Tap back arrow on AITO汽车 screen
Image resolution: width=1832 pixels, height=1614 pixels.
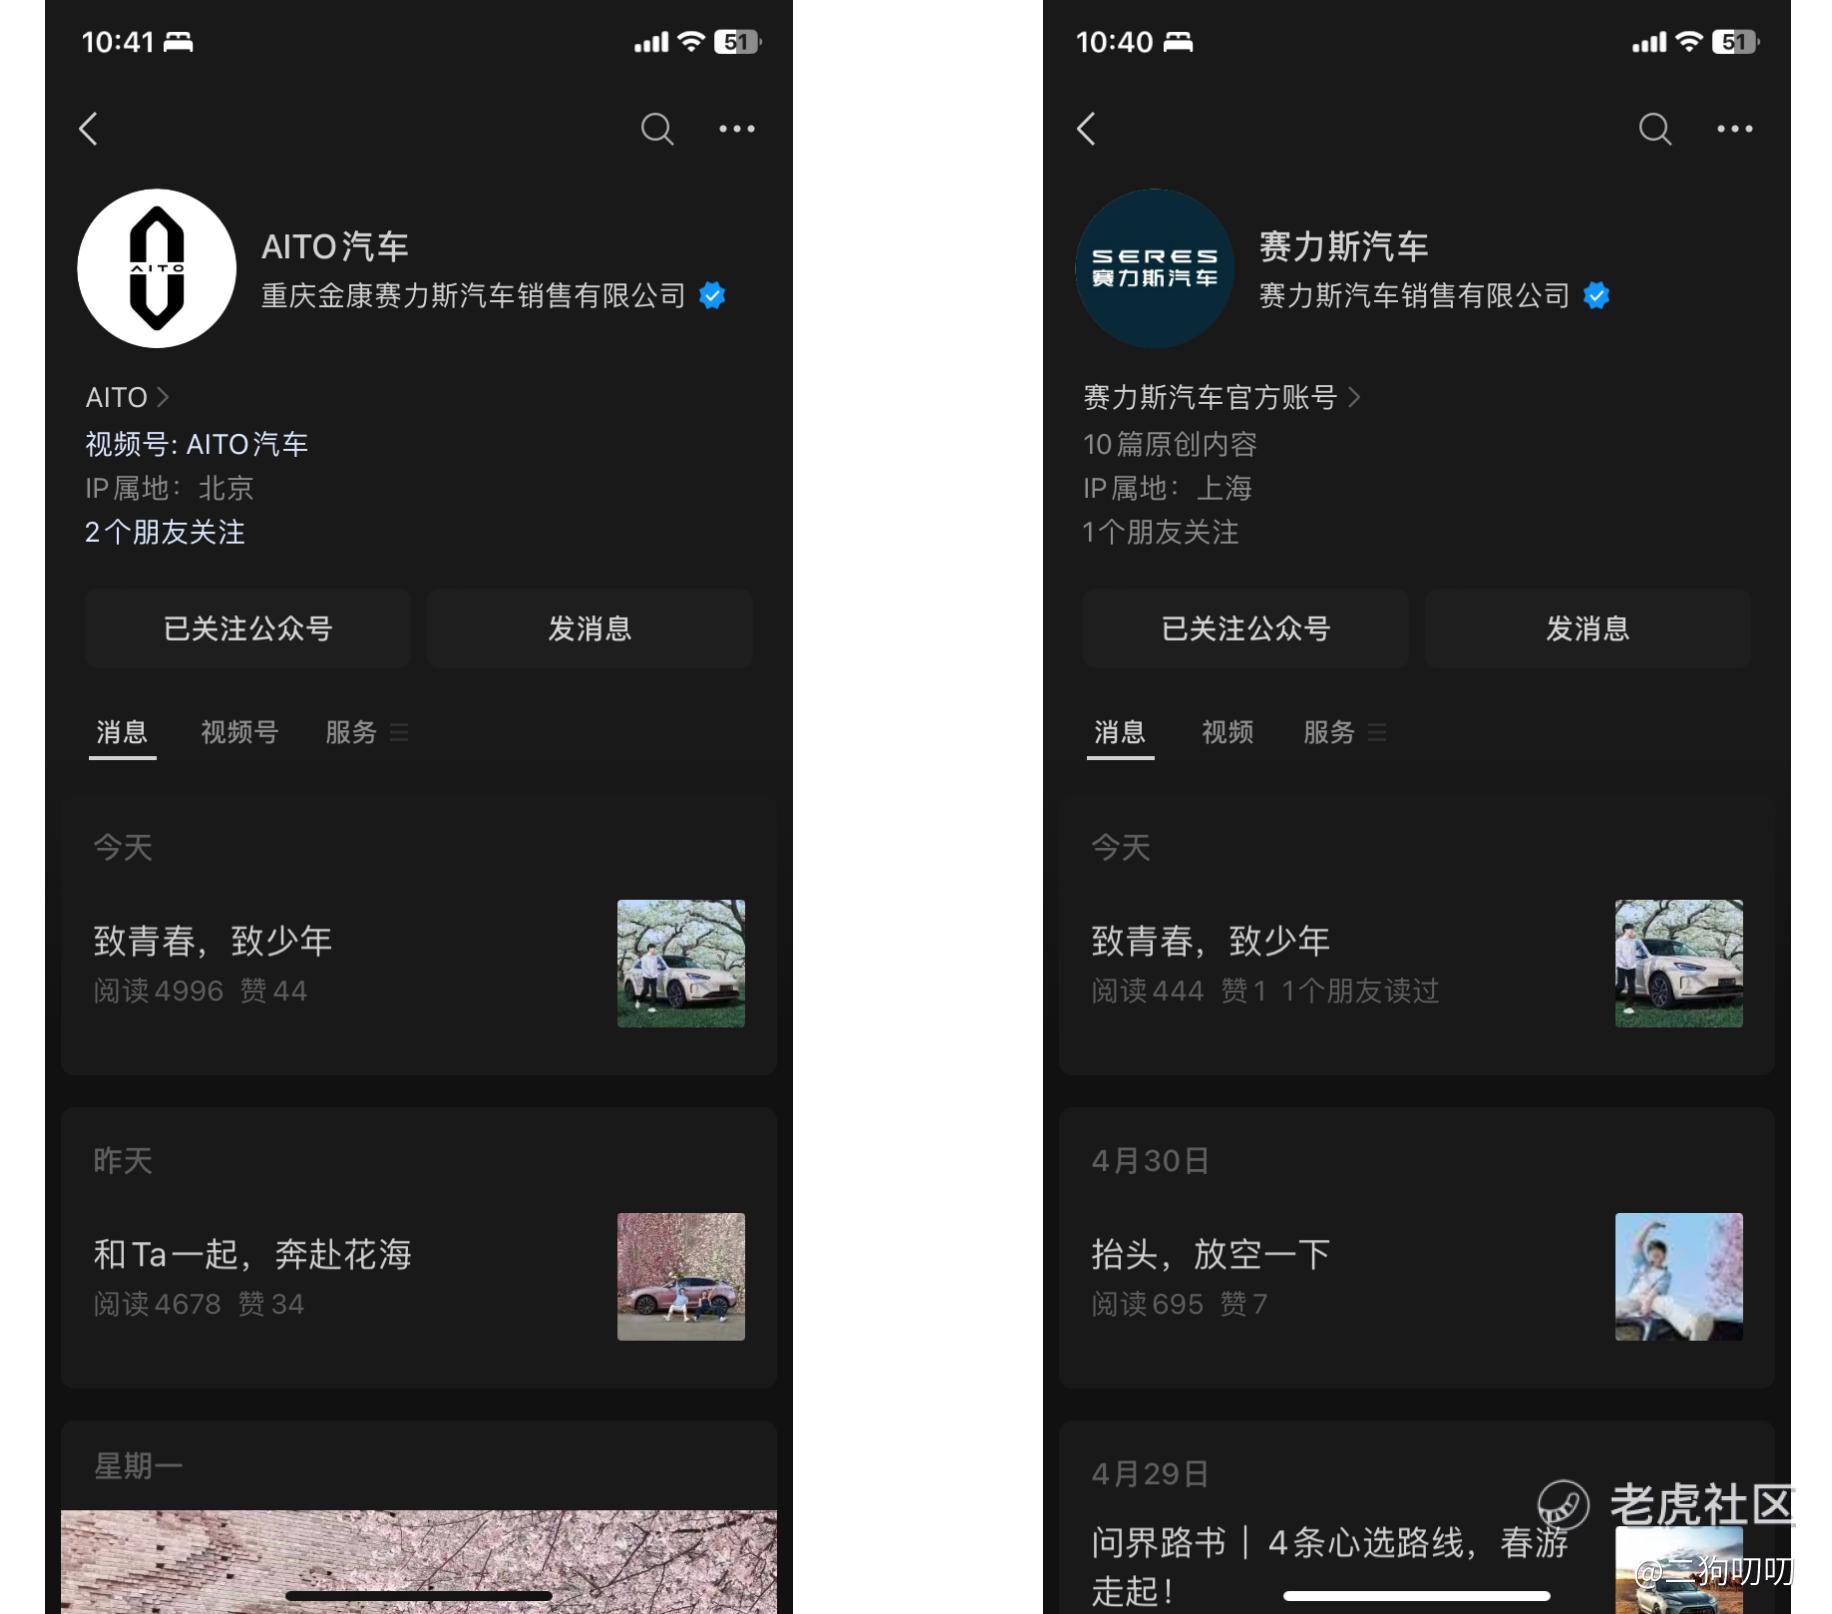coord(88,129)
